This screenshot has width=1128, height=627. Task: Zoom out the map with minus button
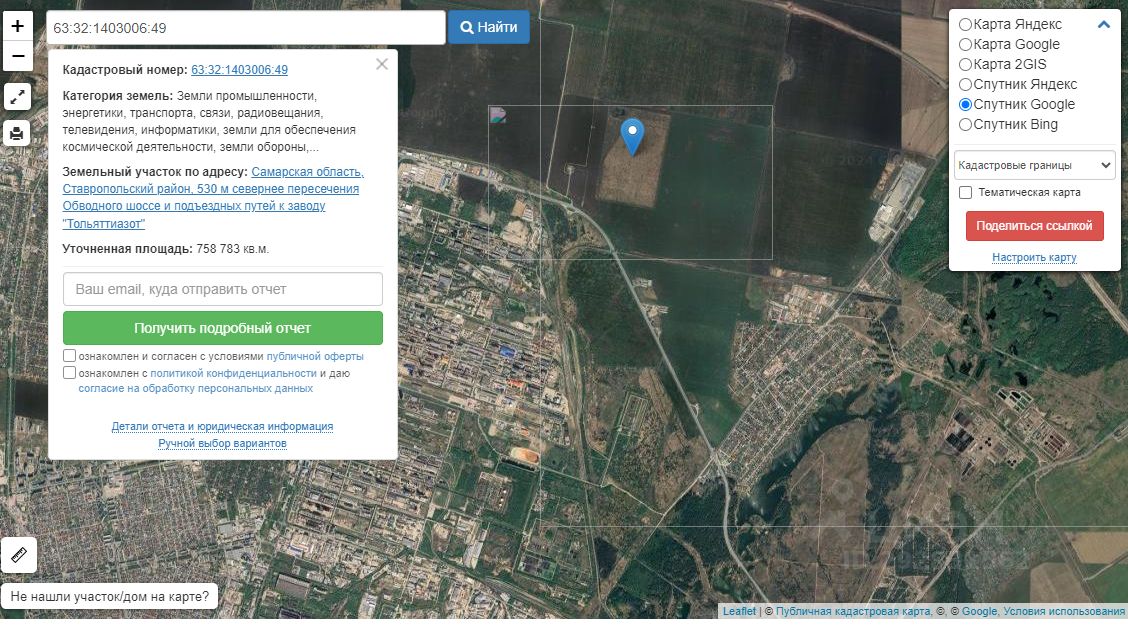pyautogui.click(x=18, y=56)
